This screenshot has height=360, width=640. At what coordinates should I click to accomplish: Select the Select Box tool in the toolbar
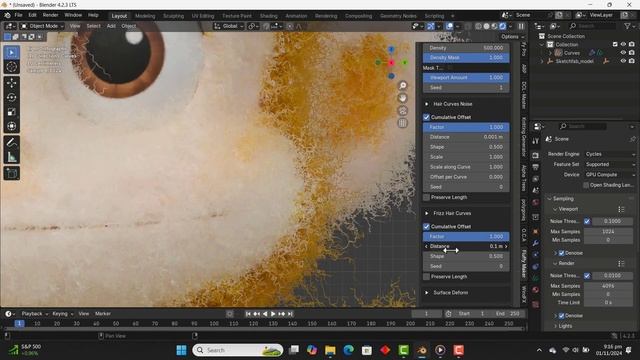(11, 53)
